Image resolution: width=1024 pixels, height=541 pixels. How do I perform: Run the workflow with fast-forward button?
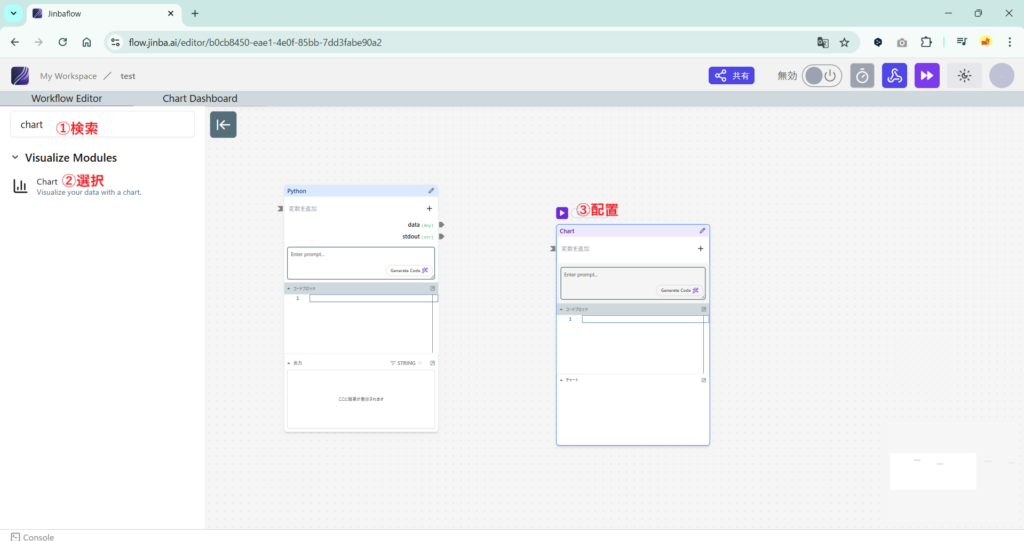(927, 76)
